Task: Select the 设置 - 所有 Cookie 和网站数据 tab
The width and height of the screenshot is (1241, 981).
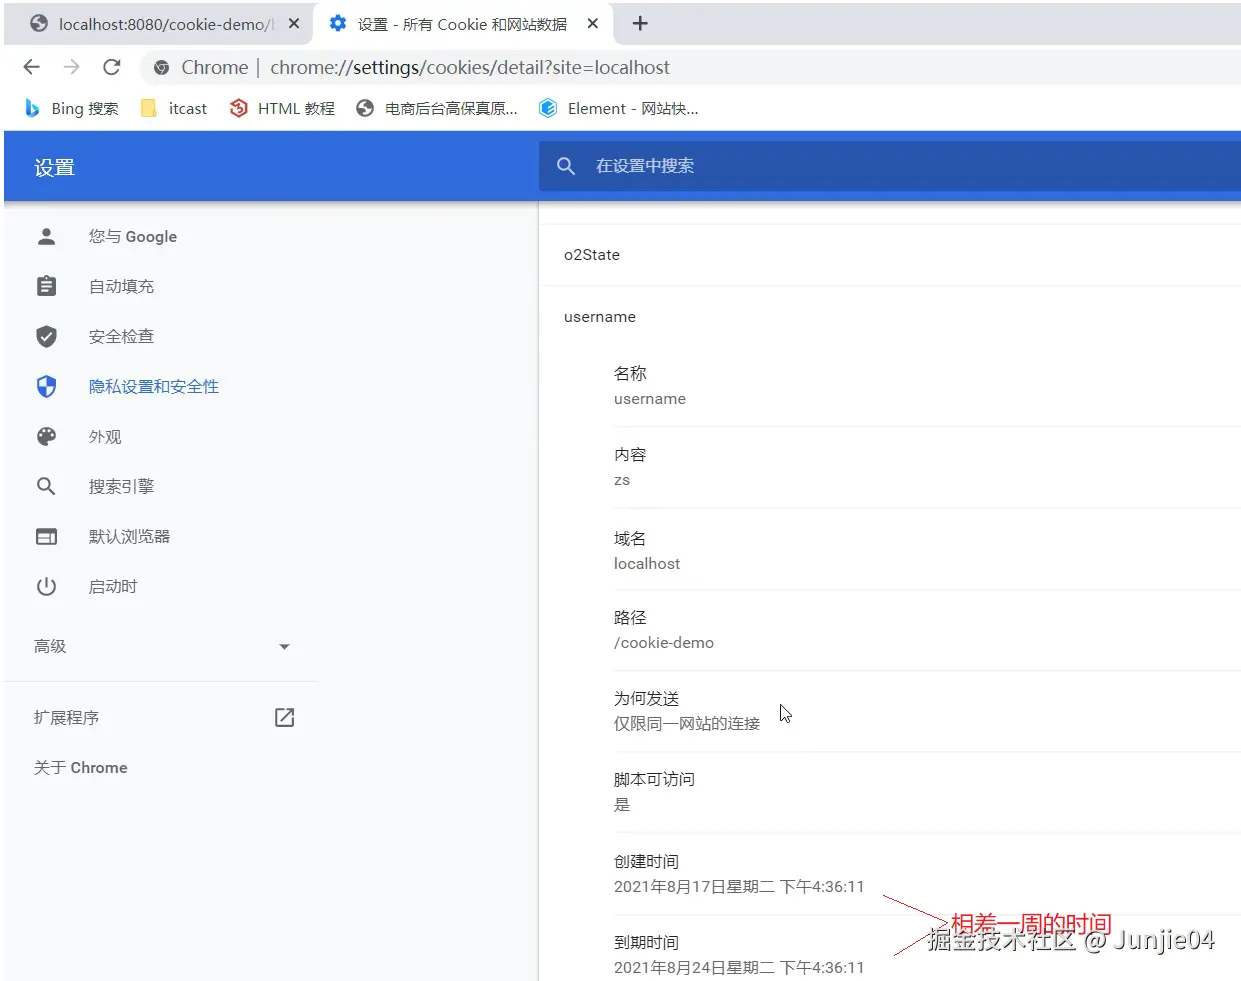Action: click(465, 23)
